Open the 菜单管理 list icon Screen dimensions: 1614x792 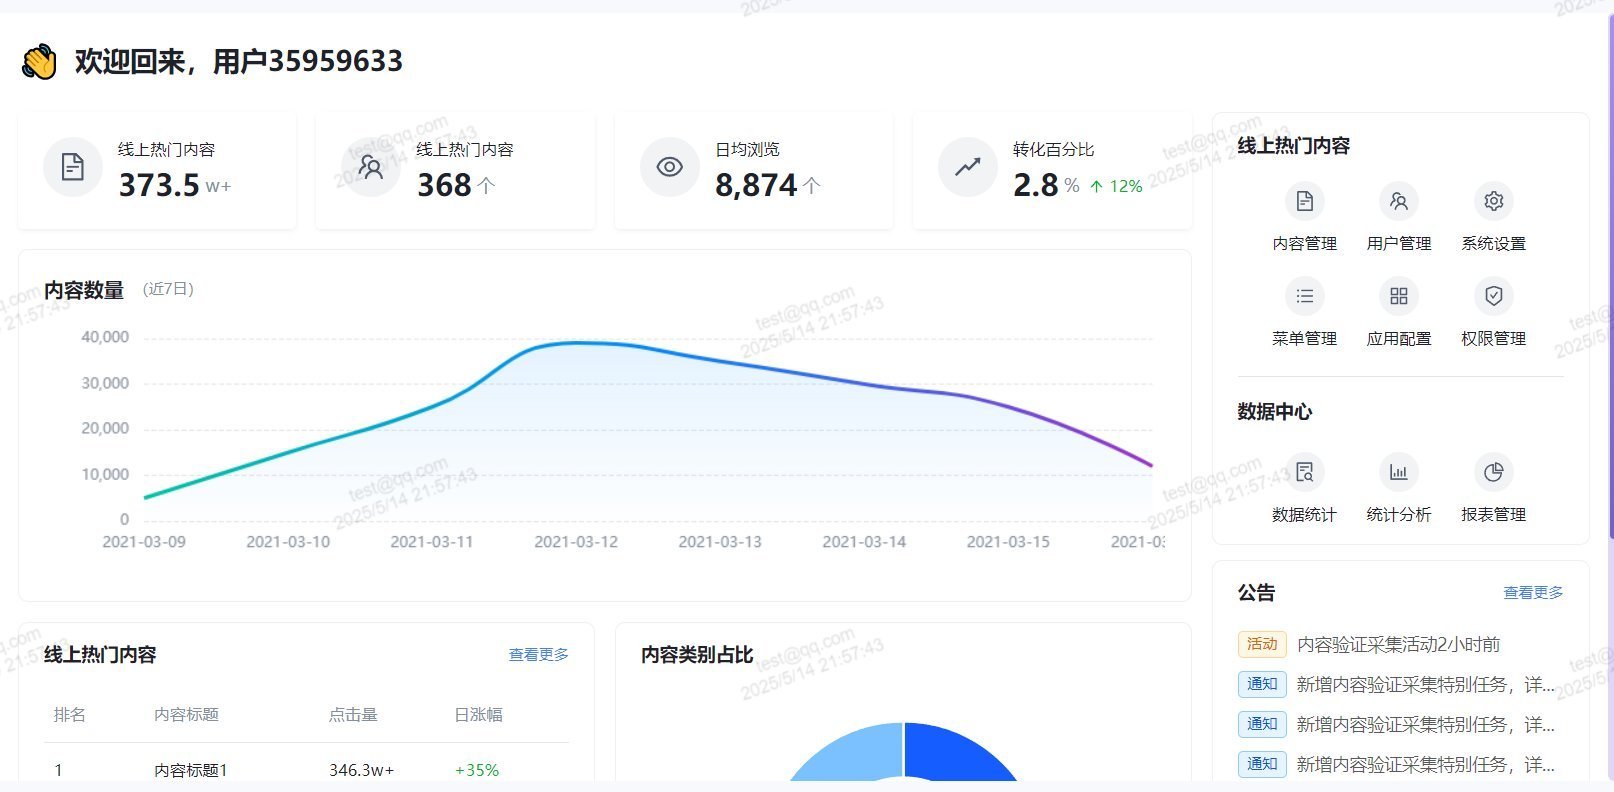click(1304, 297)
